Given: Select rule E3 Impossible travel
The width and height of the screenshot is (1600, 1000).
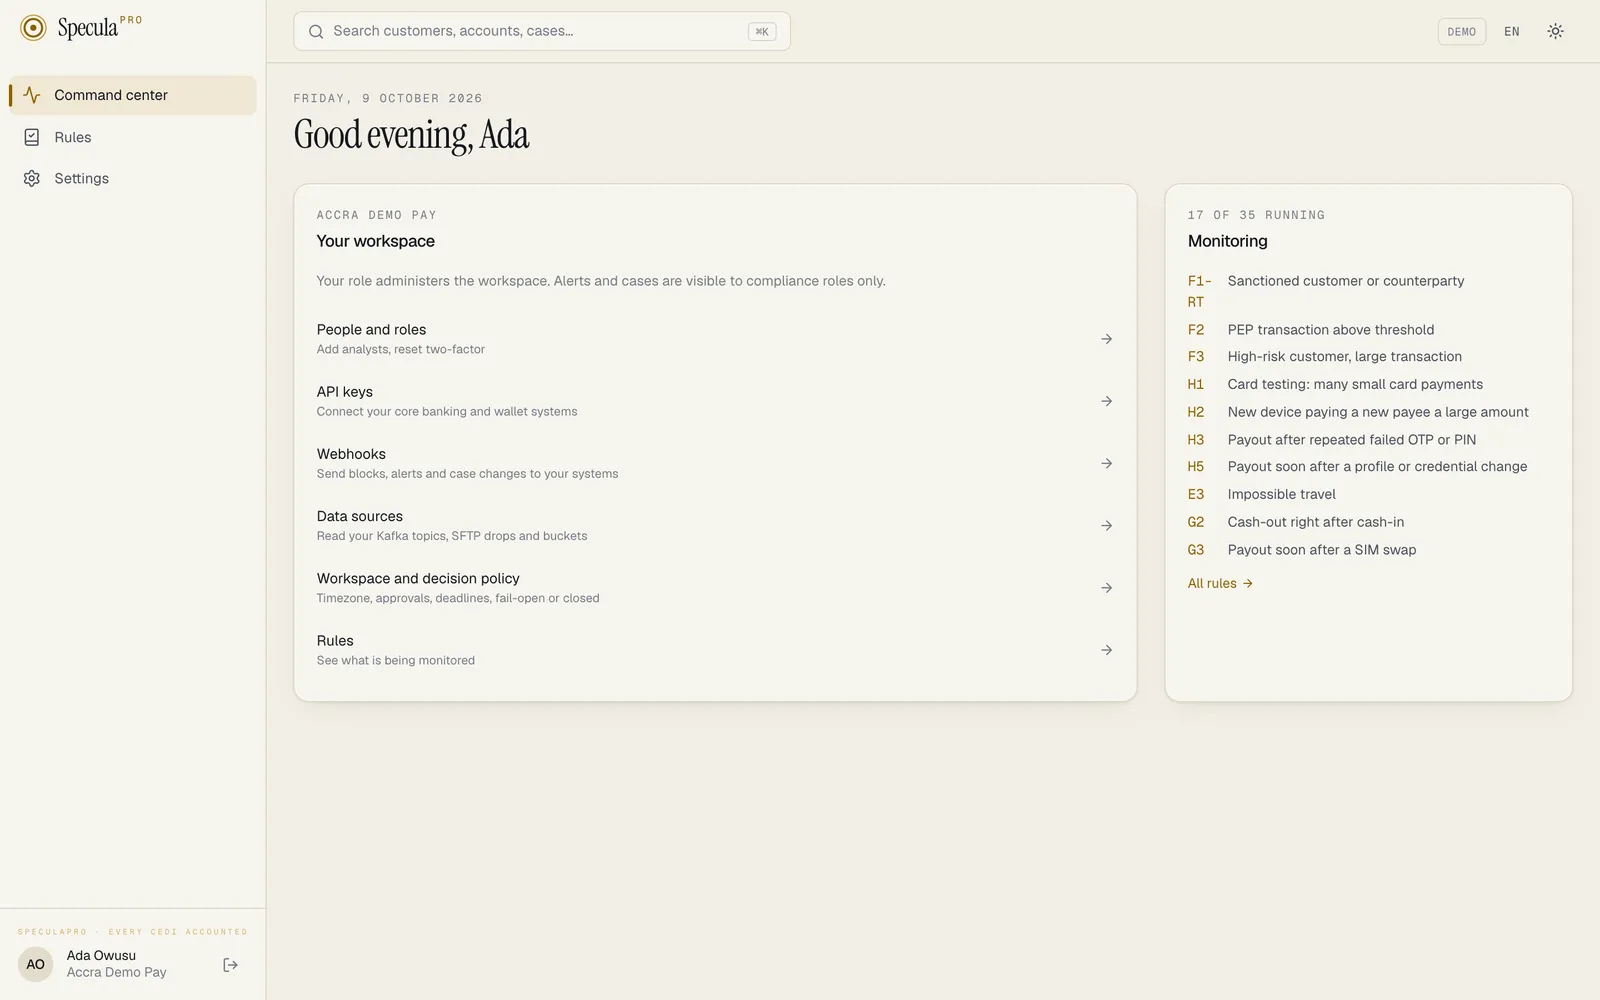Looking at the screenshot, I should pos(1368,494).
